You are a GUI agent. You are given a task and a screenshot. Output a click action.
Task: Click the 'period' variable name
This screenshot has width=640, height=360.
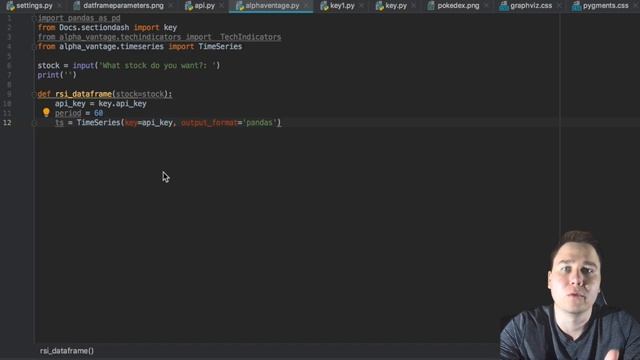tap(68, 113)
